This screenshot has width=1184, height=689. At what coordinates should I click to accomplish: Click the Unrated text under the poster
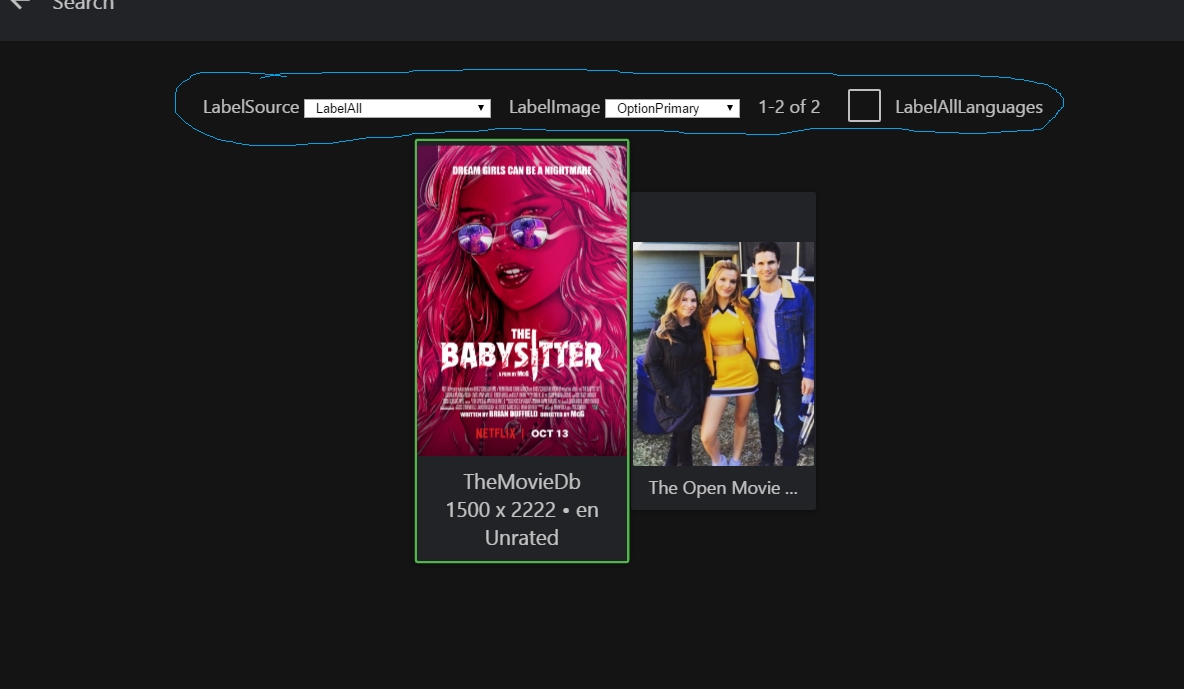click(x=522, y=538)
